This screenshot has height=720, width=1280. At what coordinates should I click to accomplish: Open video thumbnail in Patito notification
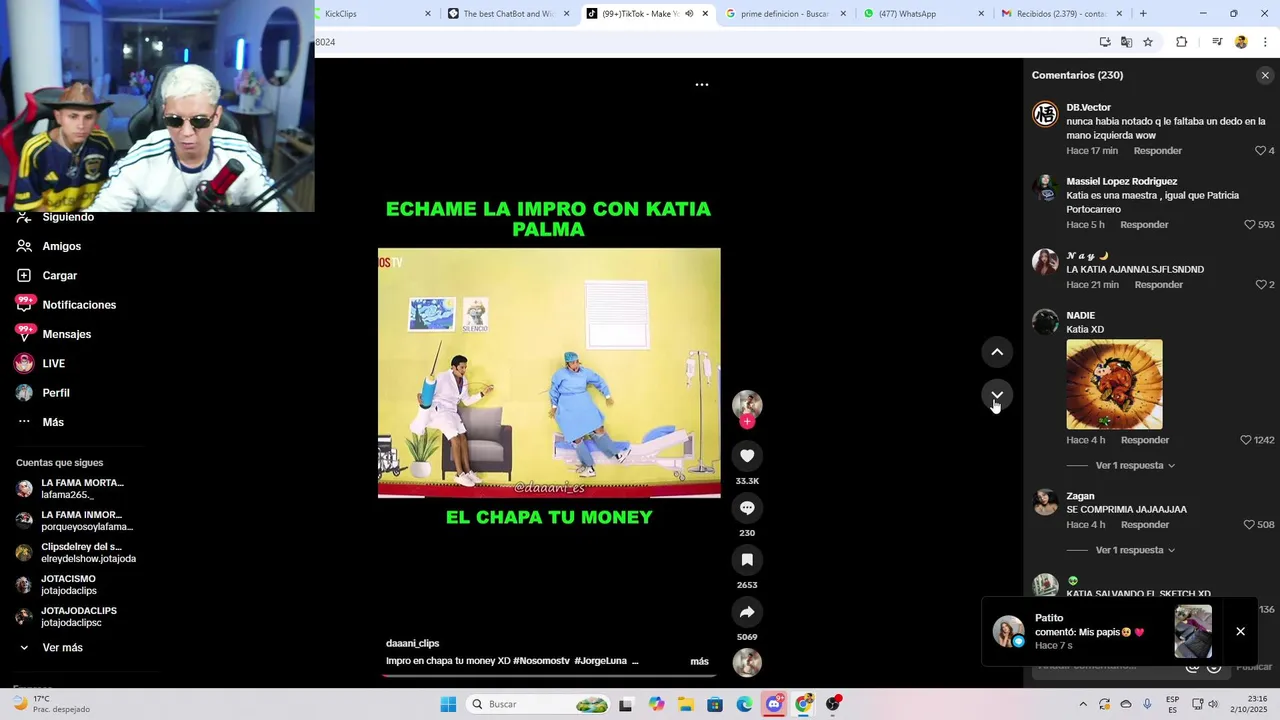click(1193, 631)
